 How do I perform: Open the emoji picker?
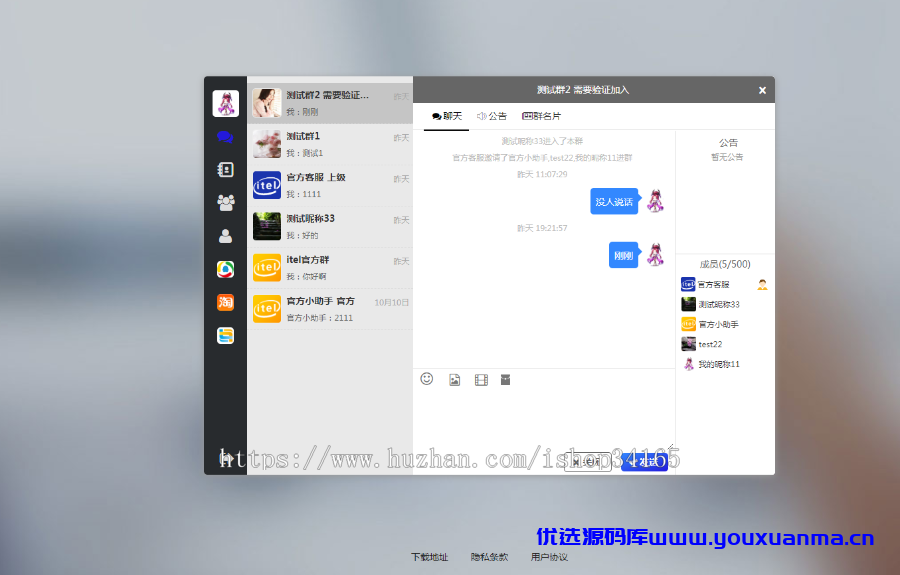(x=426, y=379)
